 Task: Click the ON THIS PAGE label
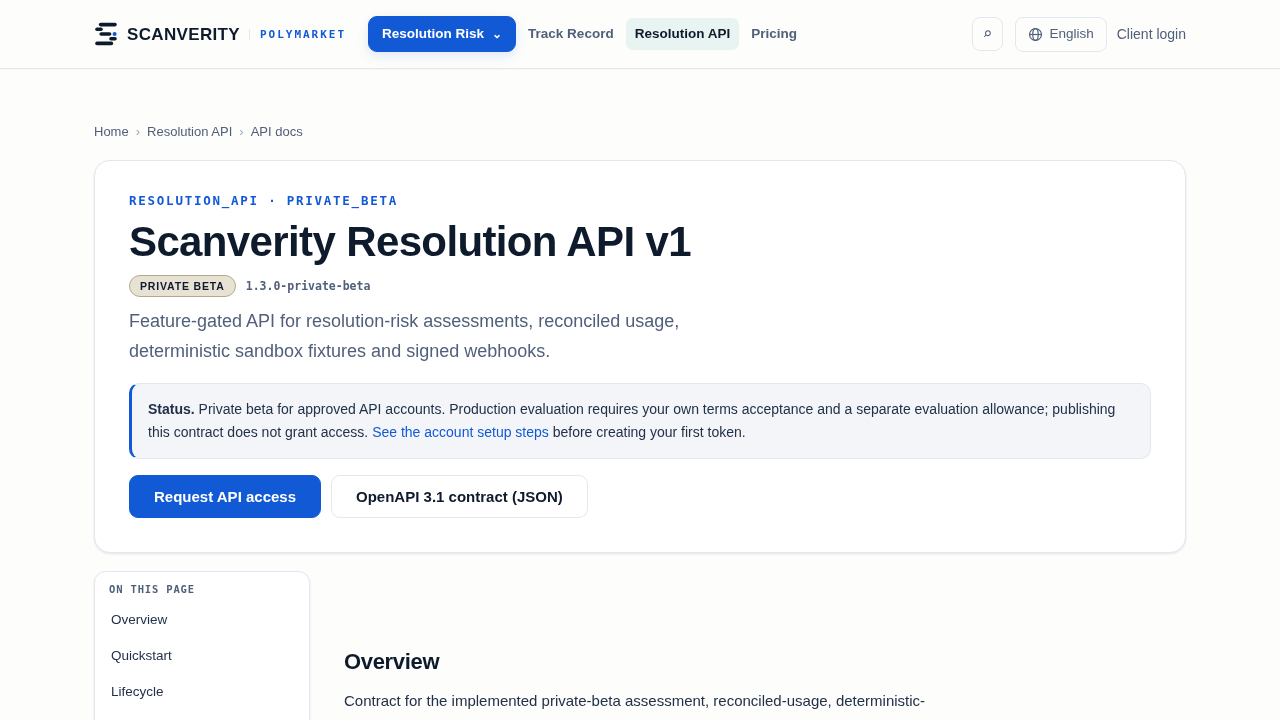click(152, 590)
